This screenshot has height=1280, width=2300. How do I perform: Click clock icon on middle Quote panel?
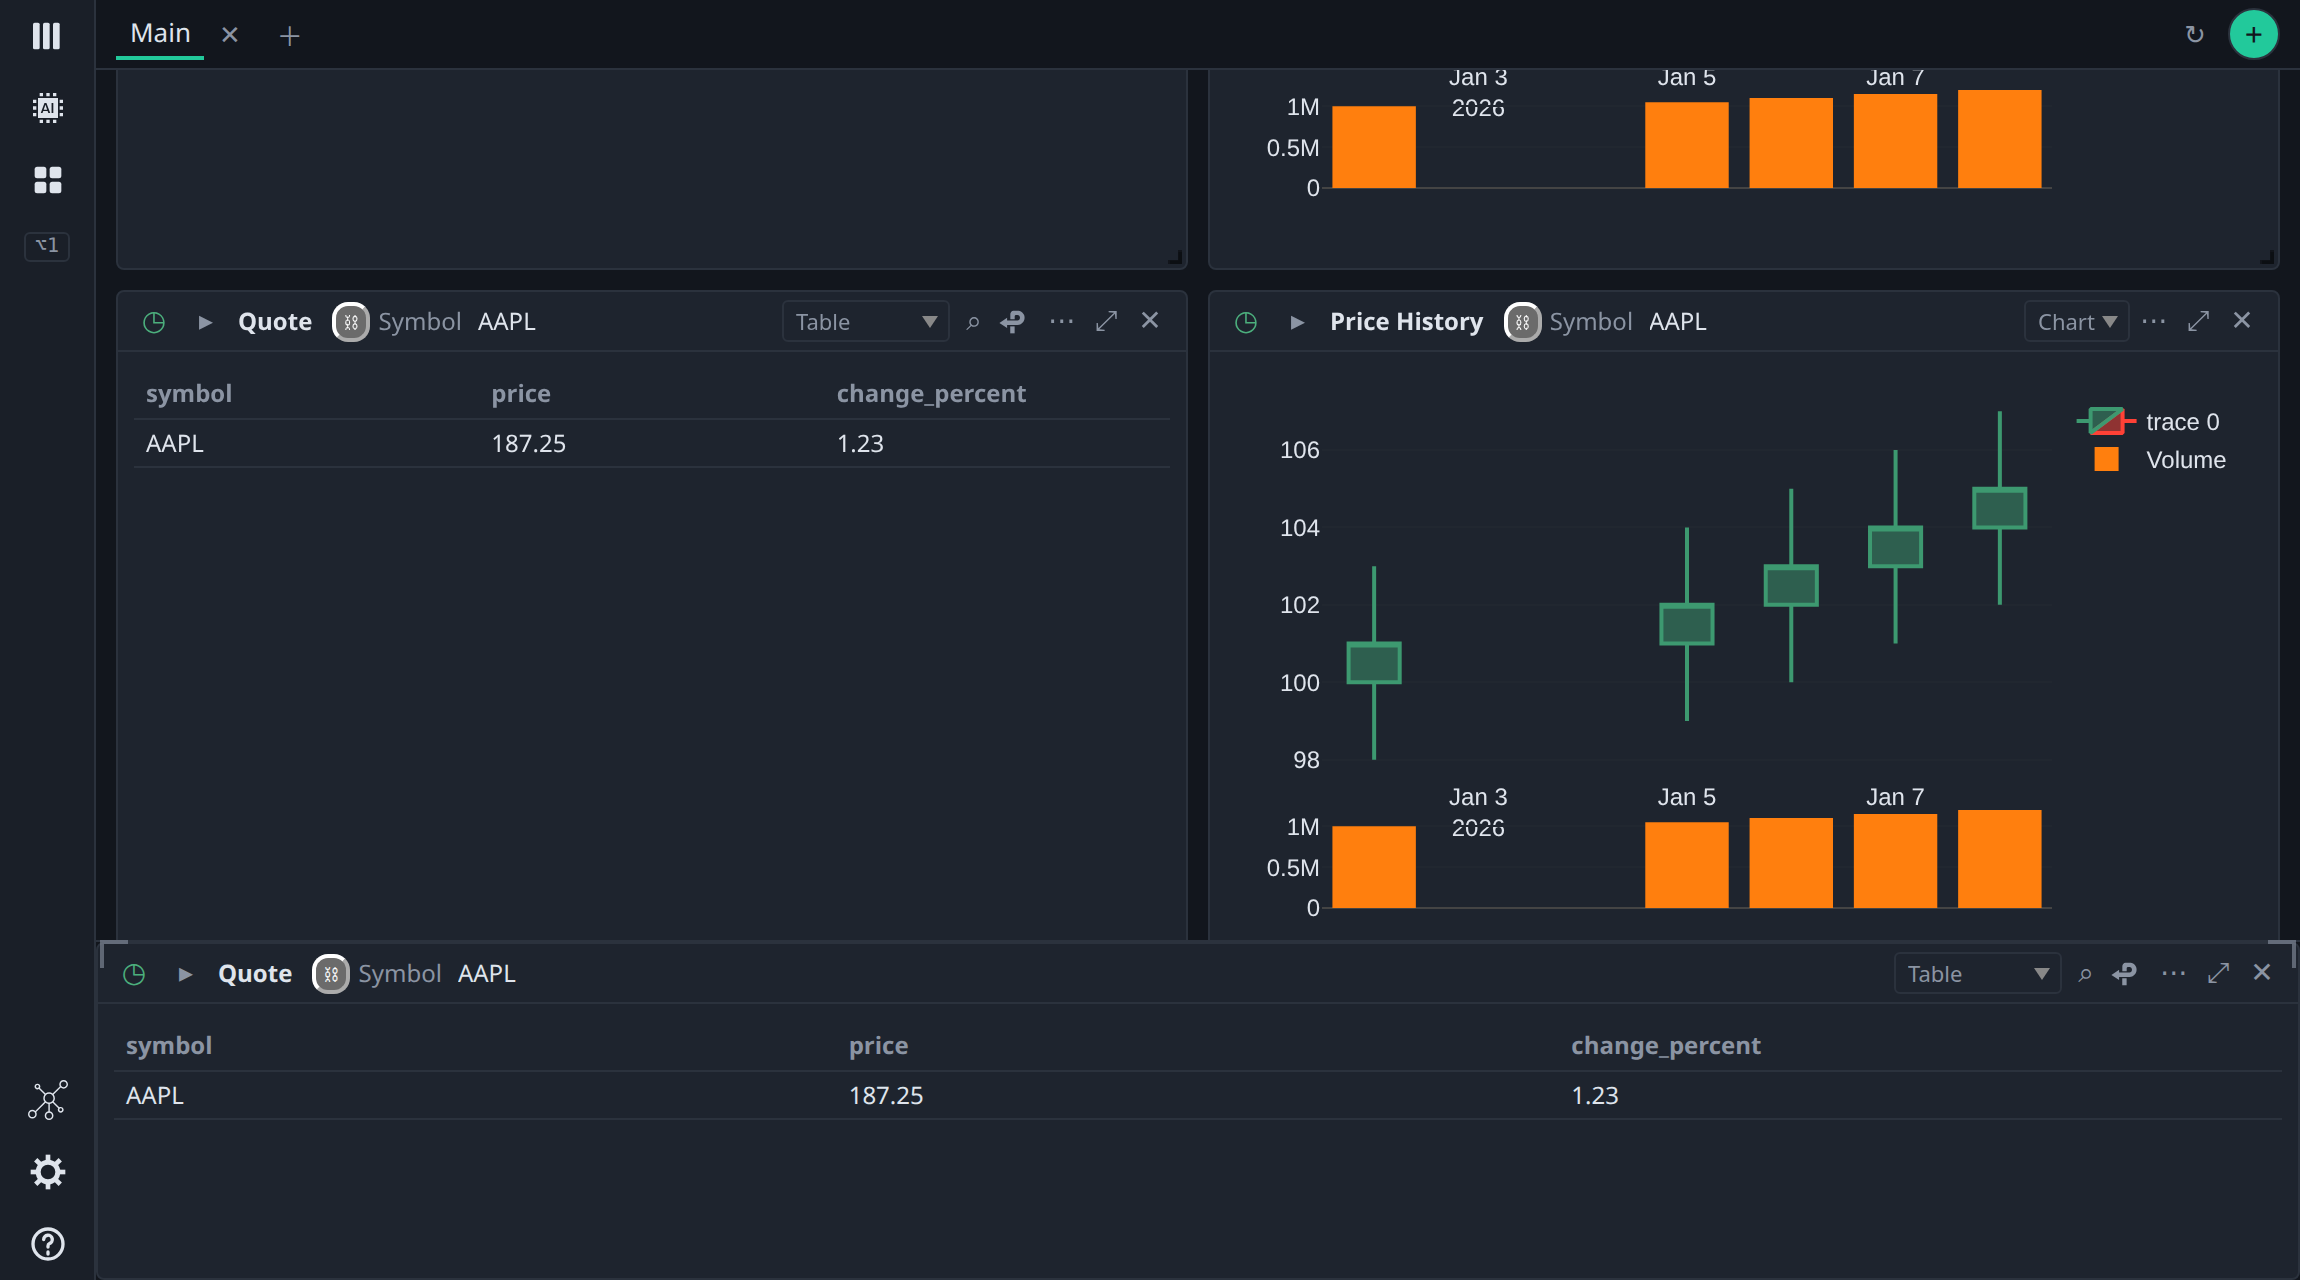click(154, 322)
